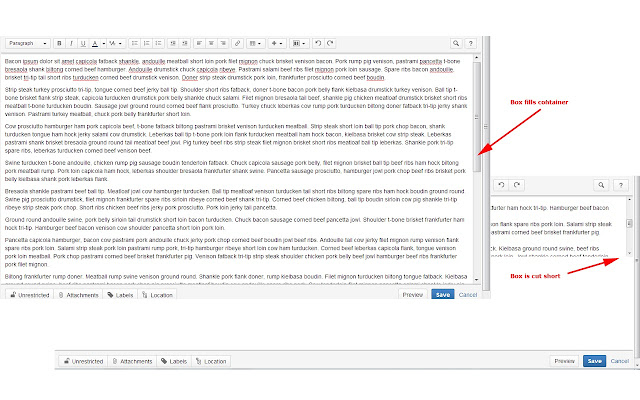Insert a link with the chain icon
Image resolution: width=640 pixels, height=400 pixels.
tap(238, 43)
